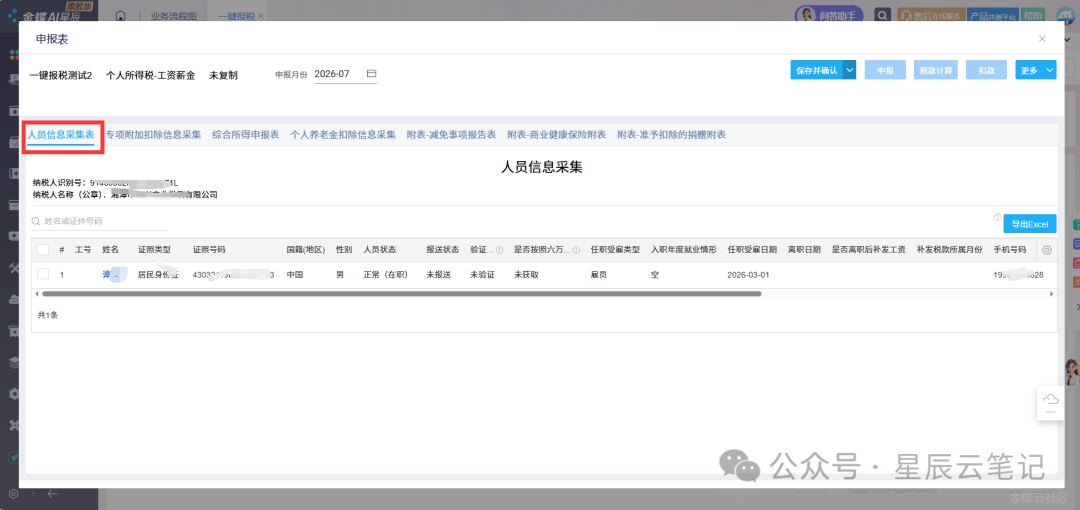Close the 申报表 dialog

coord(1042,39)
